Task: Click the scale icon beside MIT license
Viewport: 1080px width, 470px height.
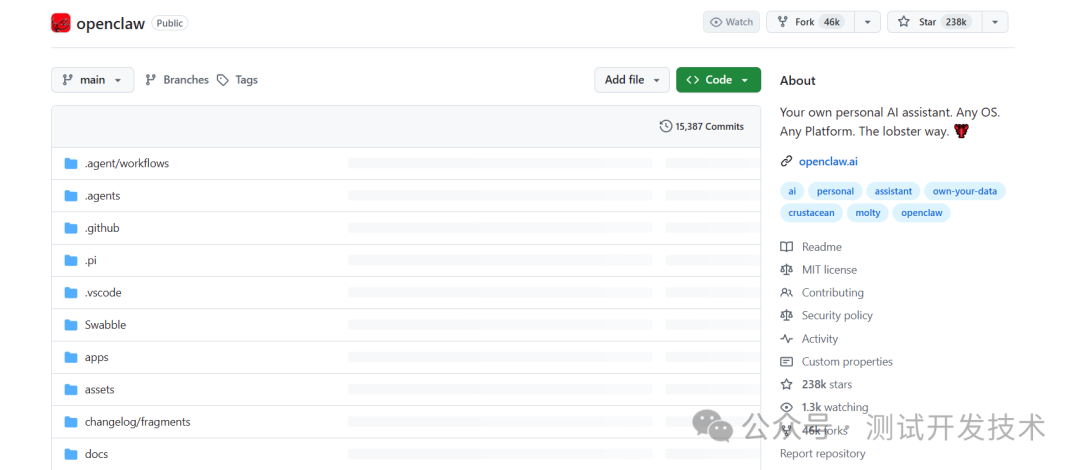Action: 786,269
